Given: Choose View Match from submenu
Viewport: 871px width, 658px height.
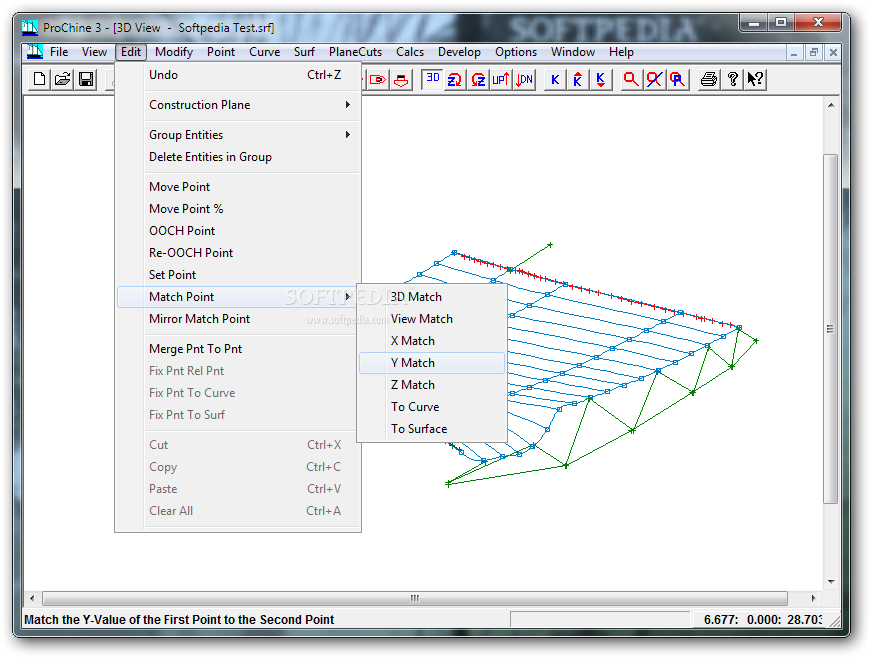Looking at the screenshot, I should tap(432, 319).
